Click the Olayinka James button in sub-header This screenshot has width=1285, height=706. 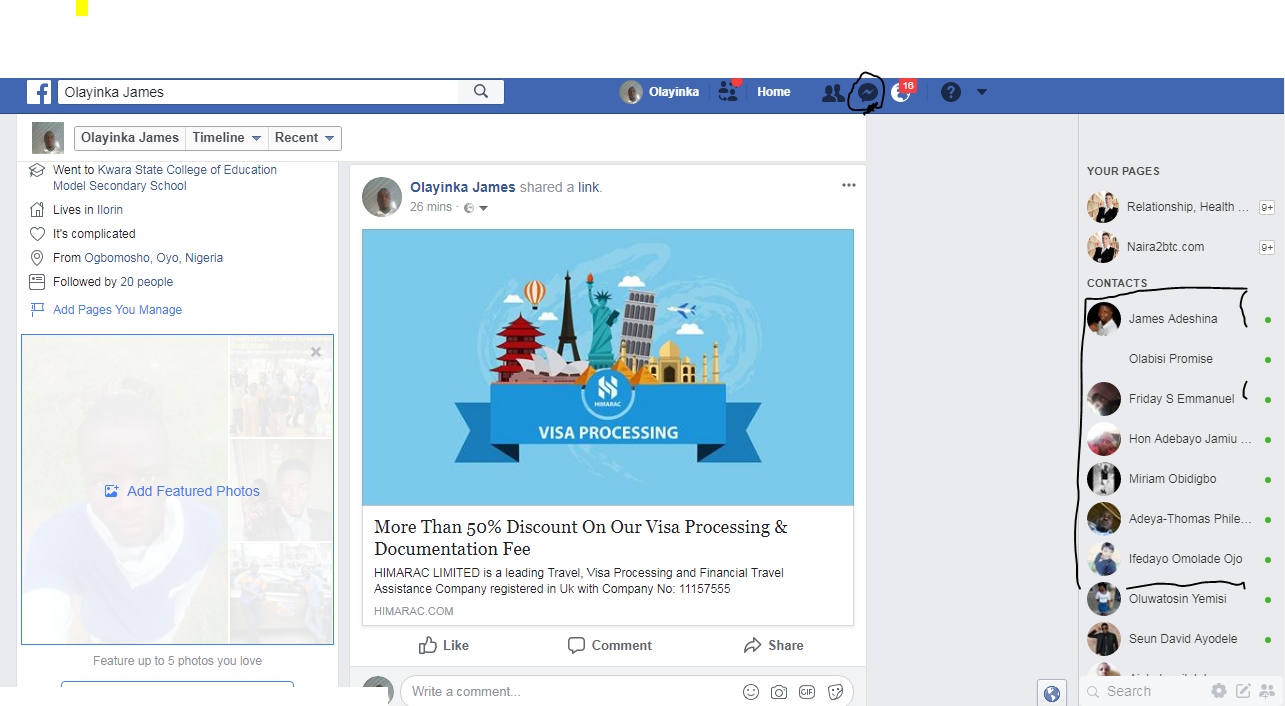click(x=130, y=138)
